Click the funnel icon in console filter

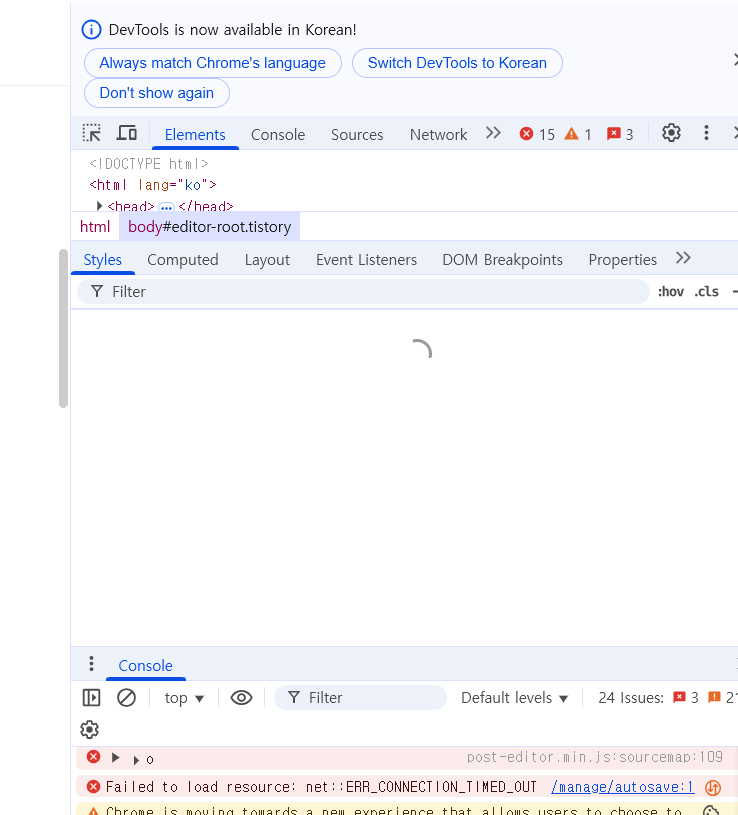294,697
